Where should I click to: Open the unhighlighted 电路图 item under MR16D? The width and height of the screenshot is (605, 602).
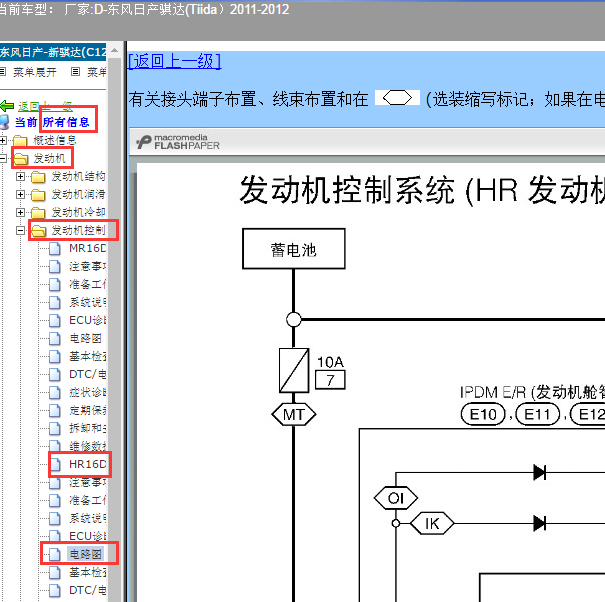coord(85,338)
